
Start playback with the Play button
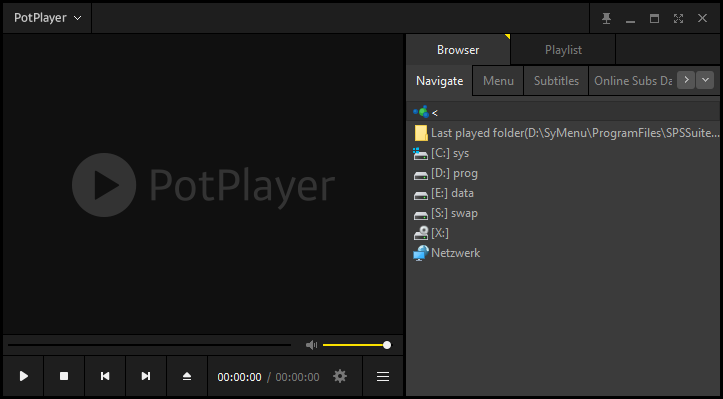pos(24,376)
